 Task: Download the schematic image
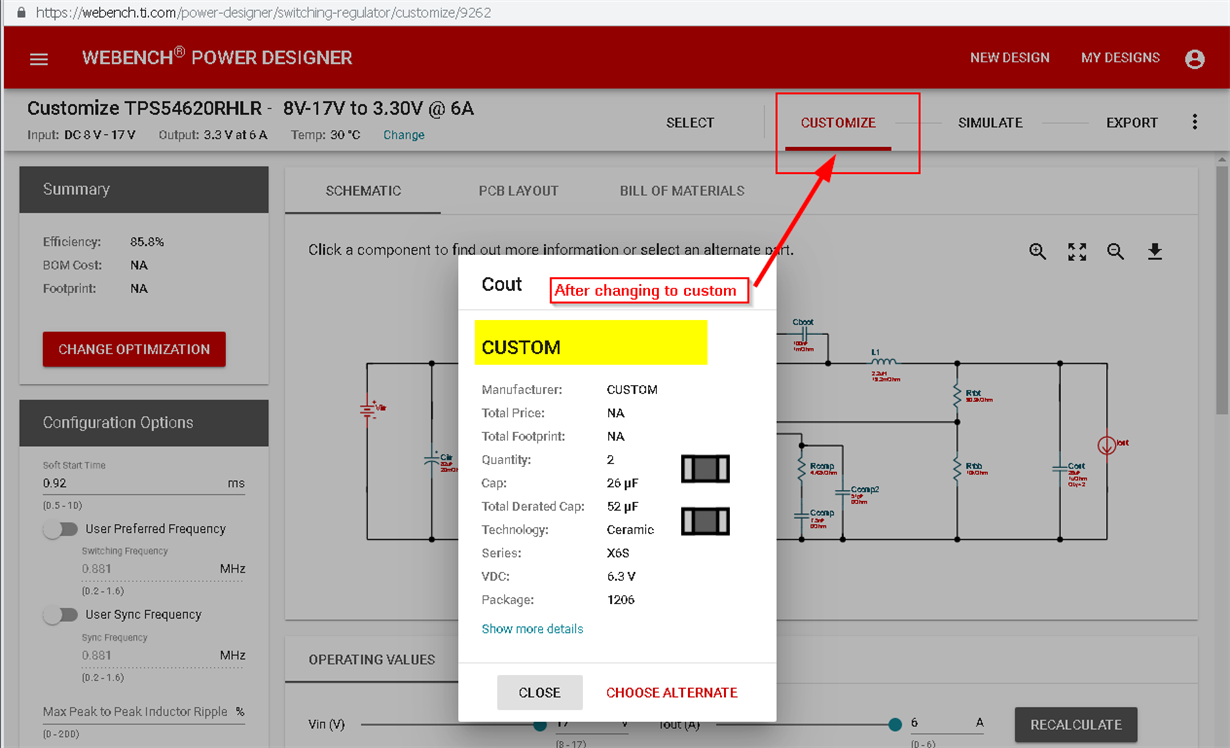pyautogui.click(x=1155, y=252)
